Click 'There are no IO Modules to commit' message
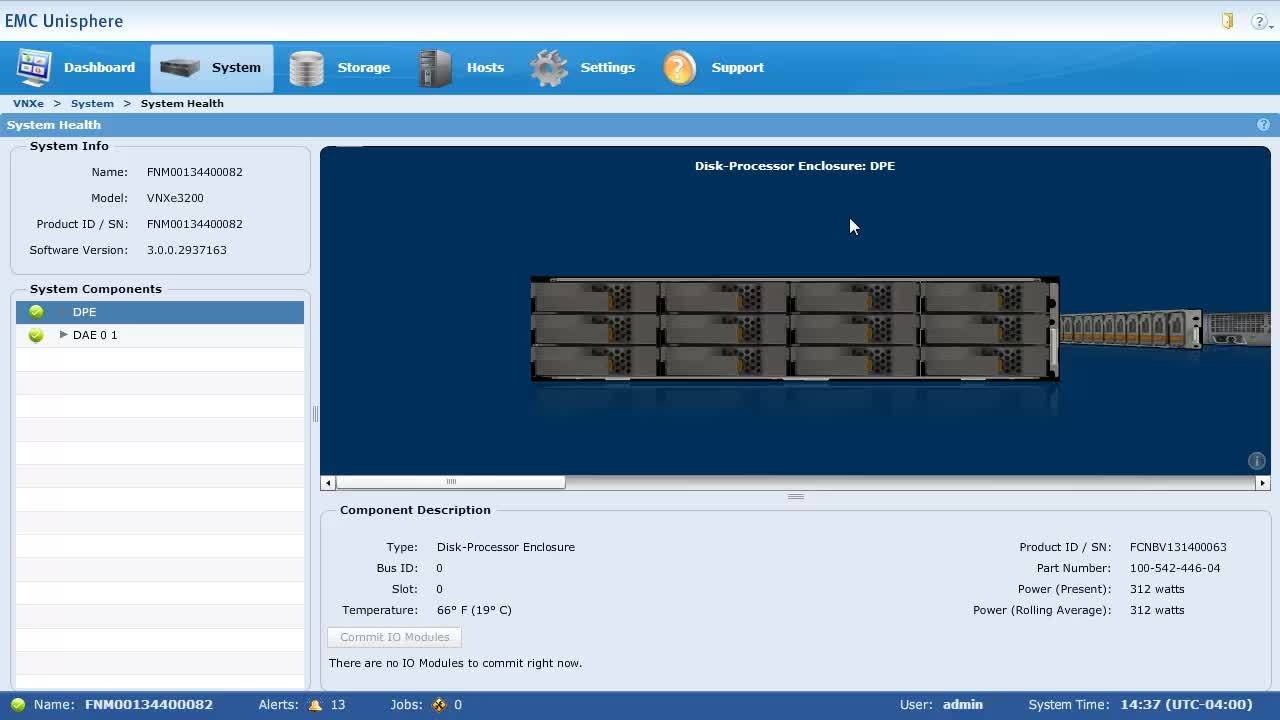Screen dimensions: 1280x720 (x=455, y=663)
